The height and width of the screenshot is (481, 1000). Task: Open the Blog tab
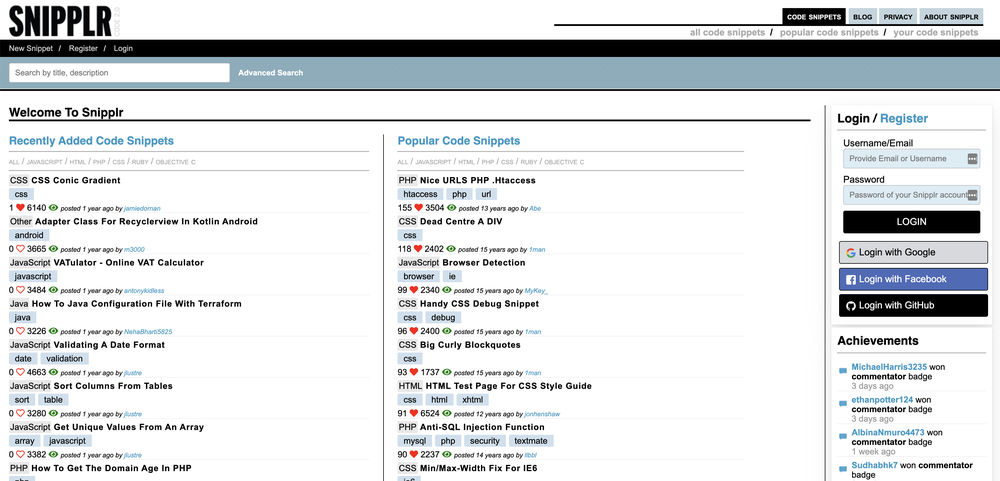pos(862,17)
